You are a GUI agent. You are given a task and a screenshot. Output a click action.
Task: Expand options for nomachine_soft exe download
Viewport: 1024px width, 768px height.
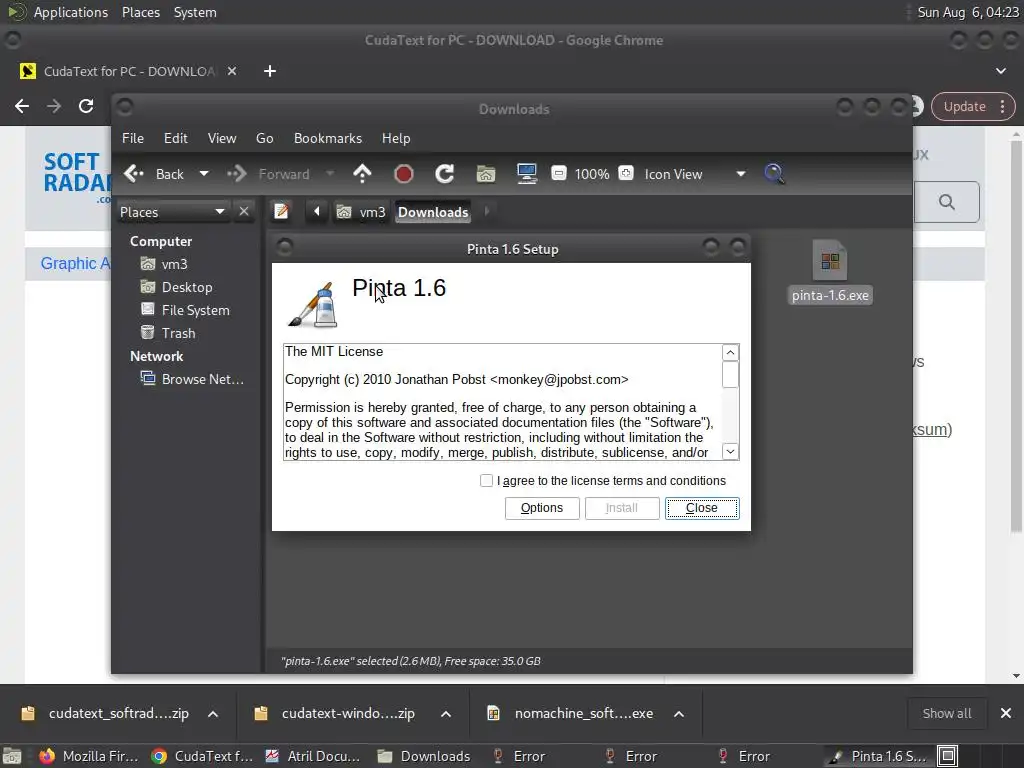(679, 714)
